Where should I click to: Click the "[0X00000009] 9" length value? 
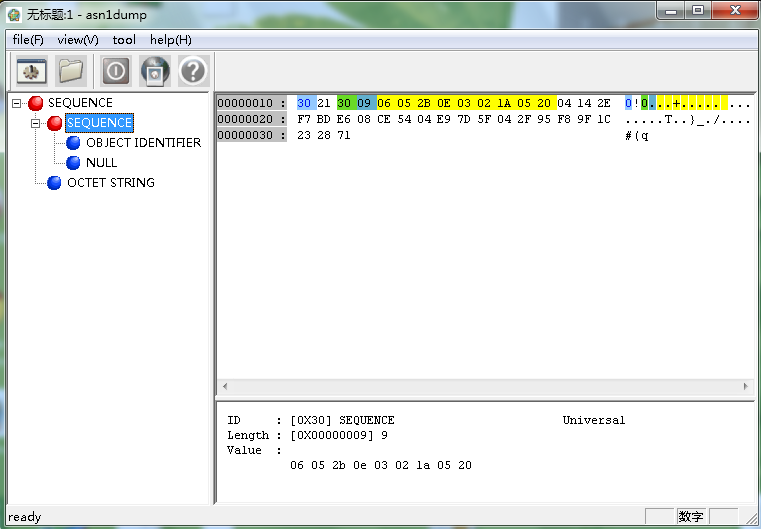click(x=339, y=435)
